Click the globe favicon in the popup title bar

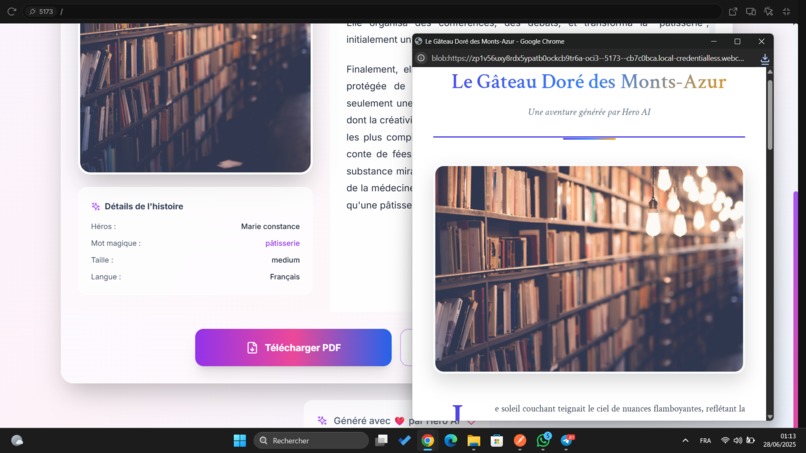(418, 41)
